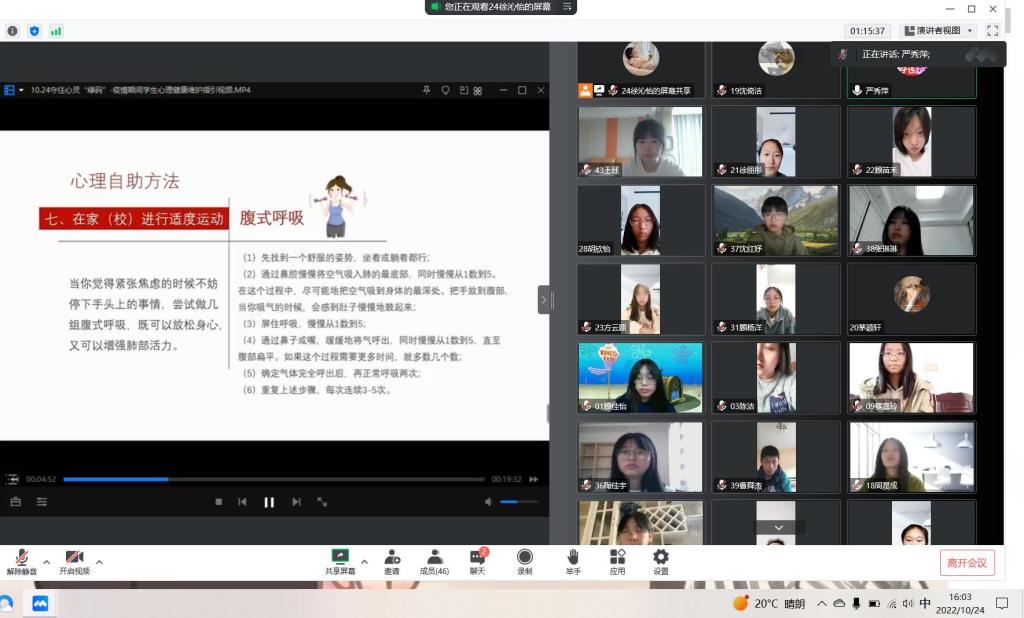Pause the shared video playback
The width and height of the screenshot is (1024, 618).
(x=269, y=502)
